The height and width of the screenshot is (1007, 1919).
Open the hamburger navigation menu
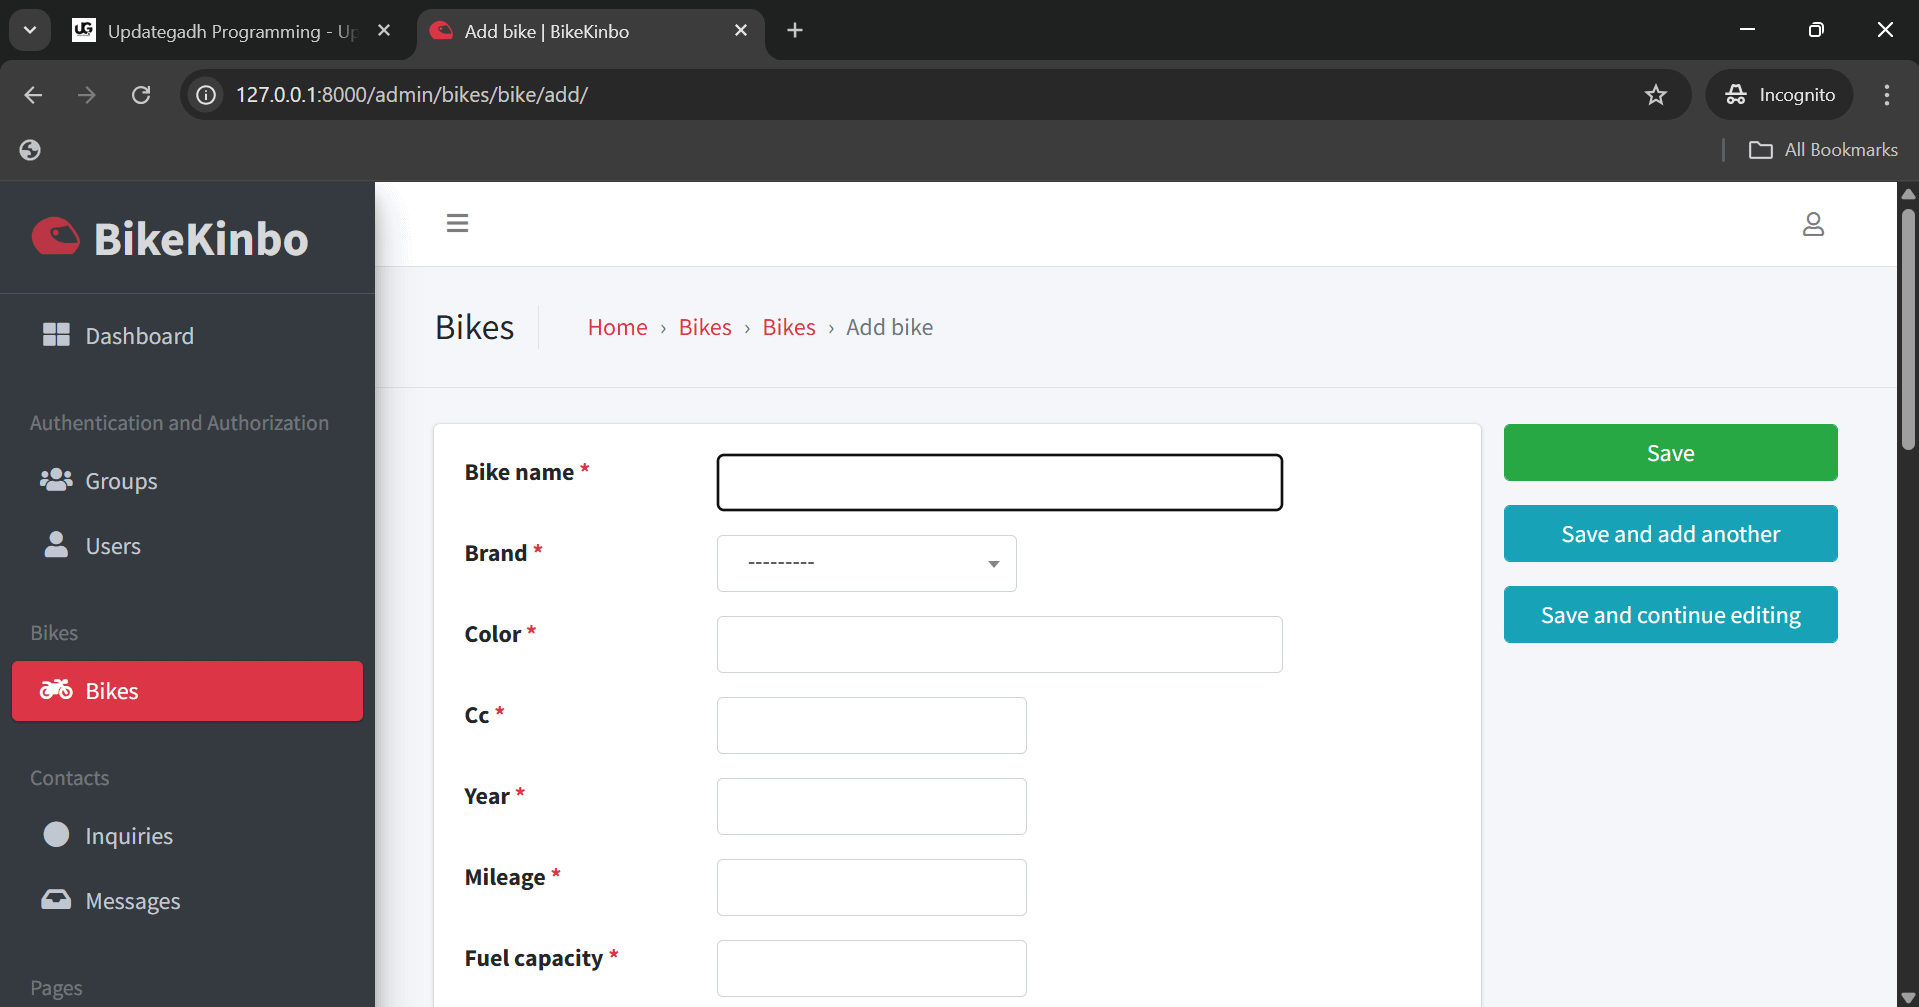(x=457, y=222)
